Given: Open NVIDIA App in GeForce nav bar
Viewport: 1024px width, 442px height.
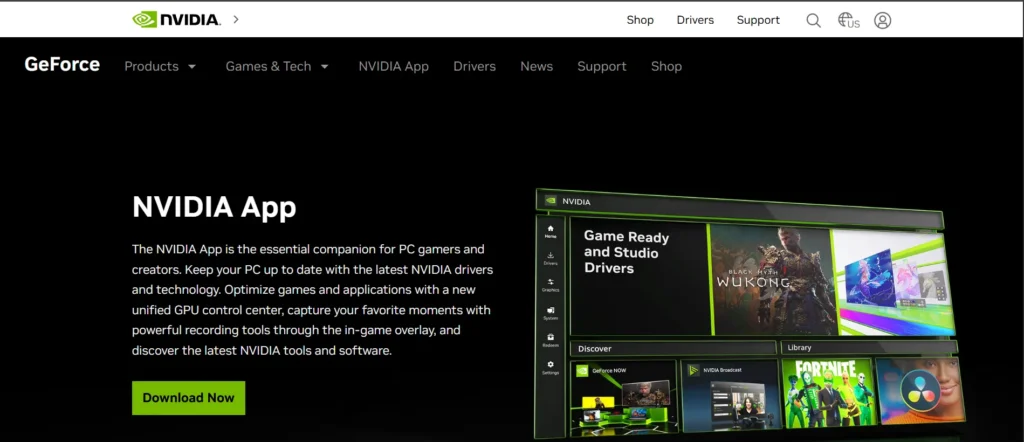Looking at the screenshot, I should pyautogui.click(x=393, y=66).
